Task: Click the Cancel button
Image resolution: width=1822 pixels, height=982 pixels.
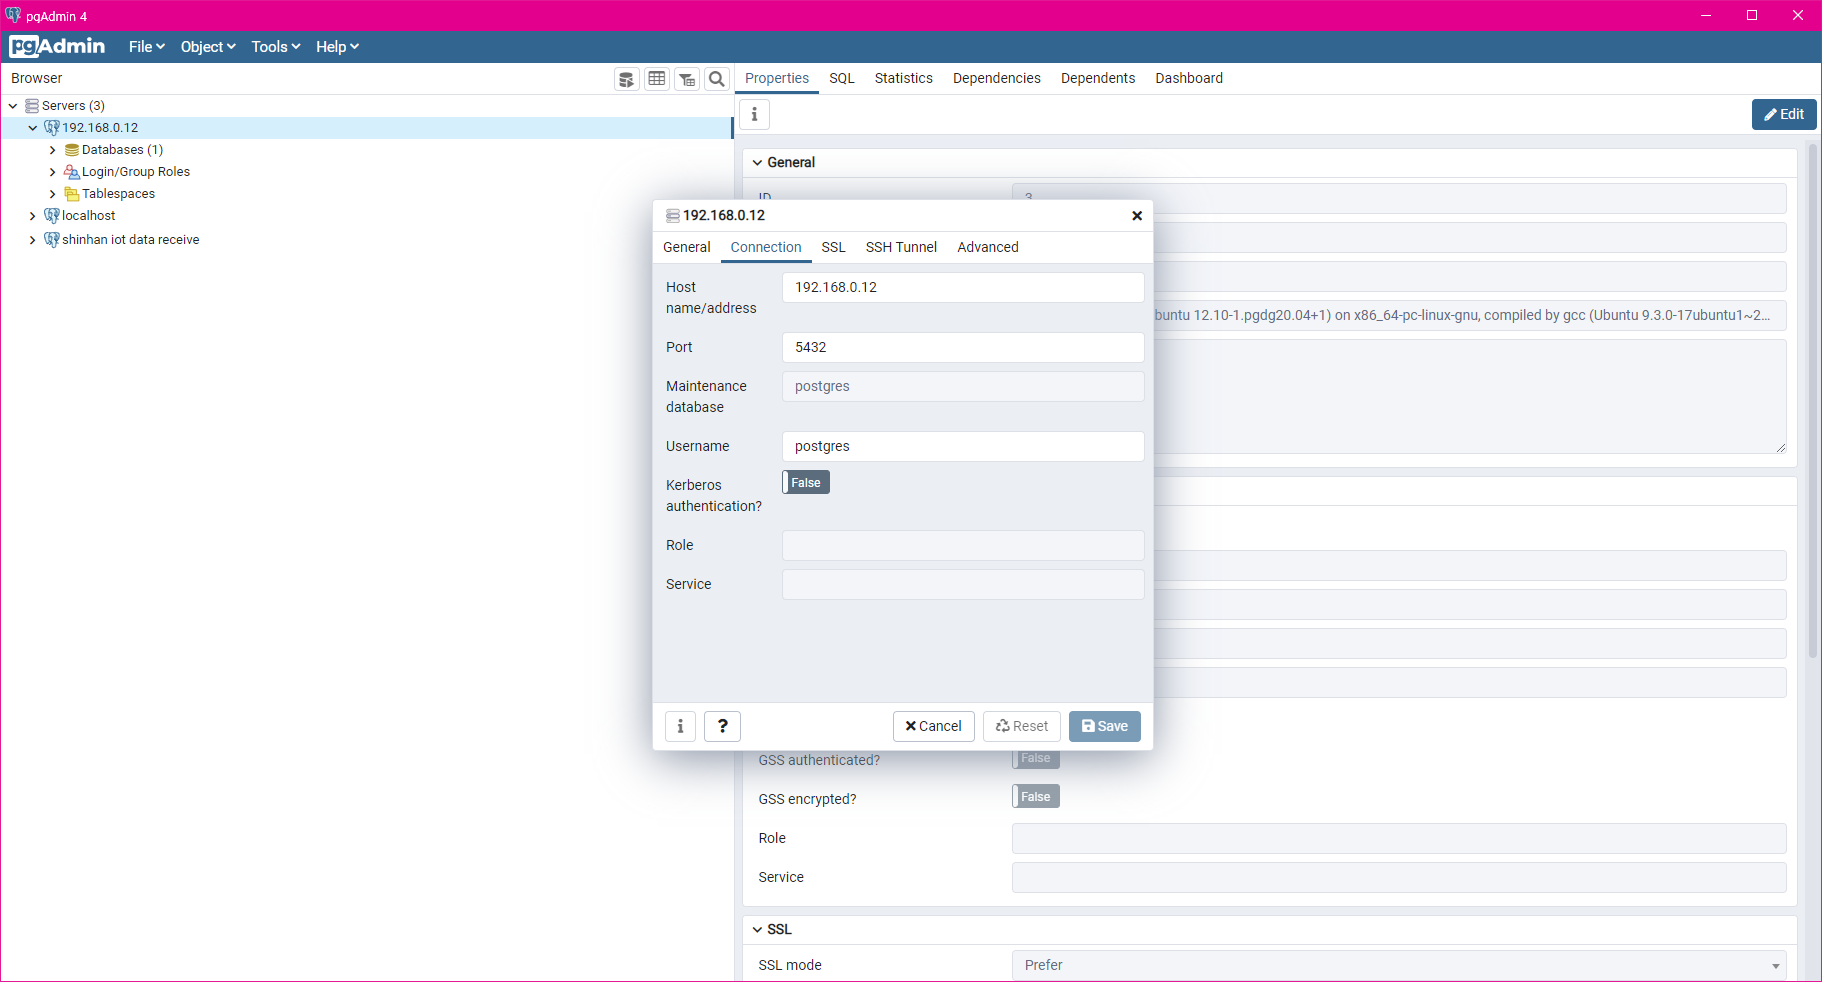Action: point(934,726)
